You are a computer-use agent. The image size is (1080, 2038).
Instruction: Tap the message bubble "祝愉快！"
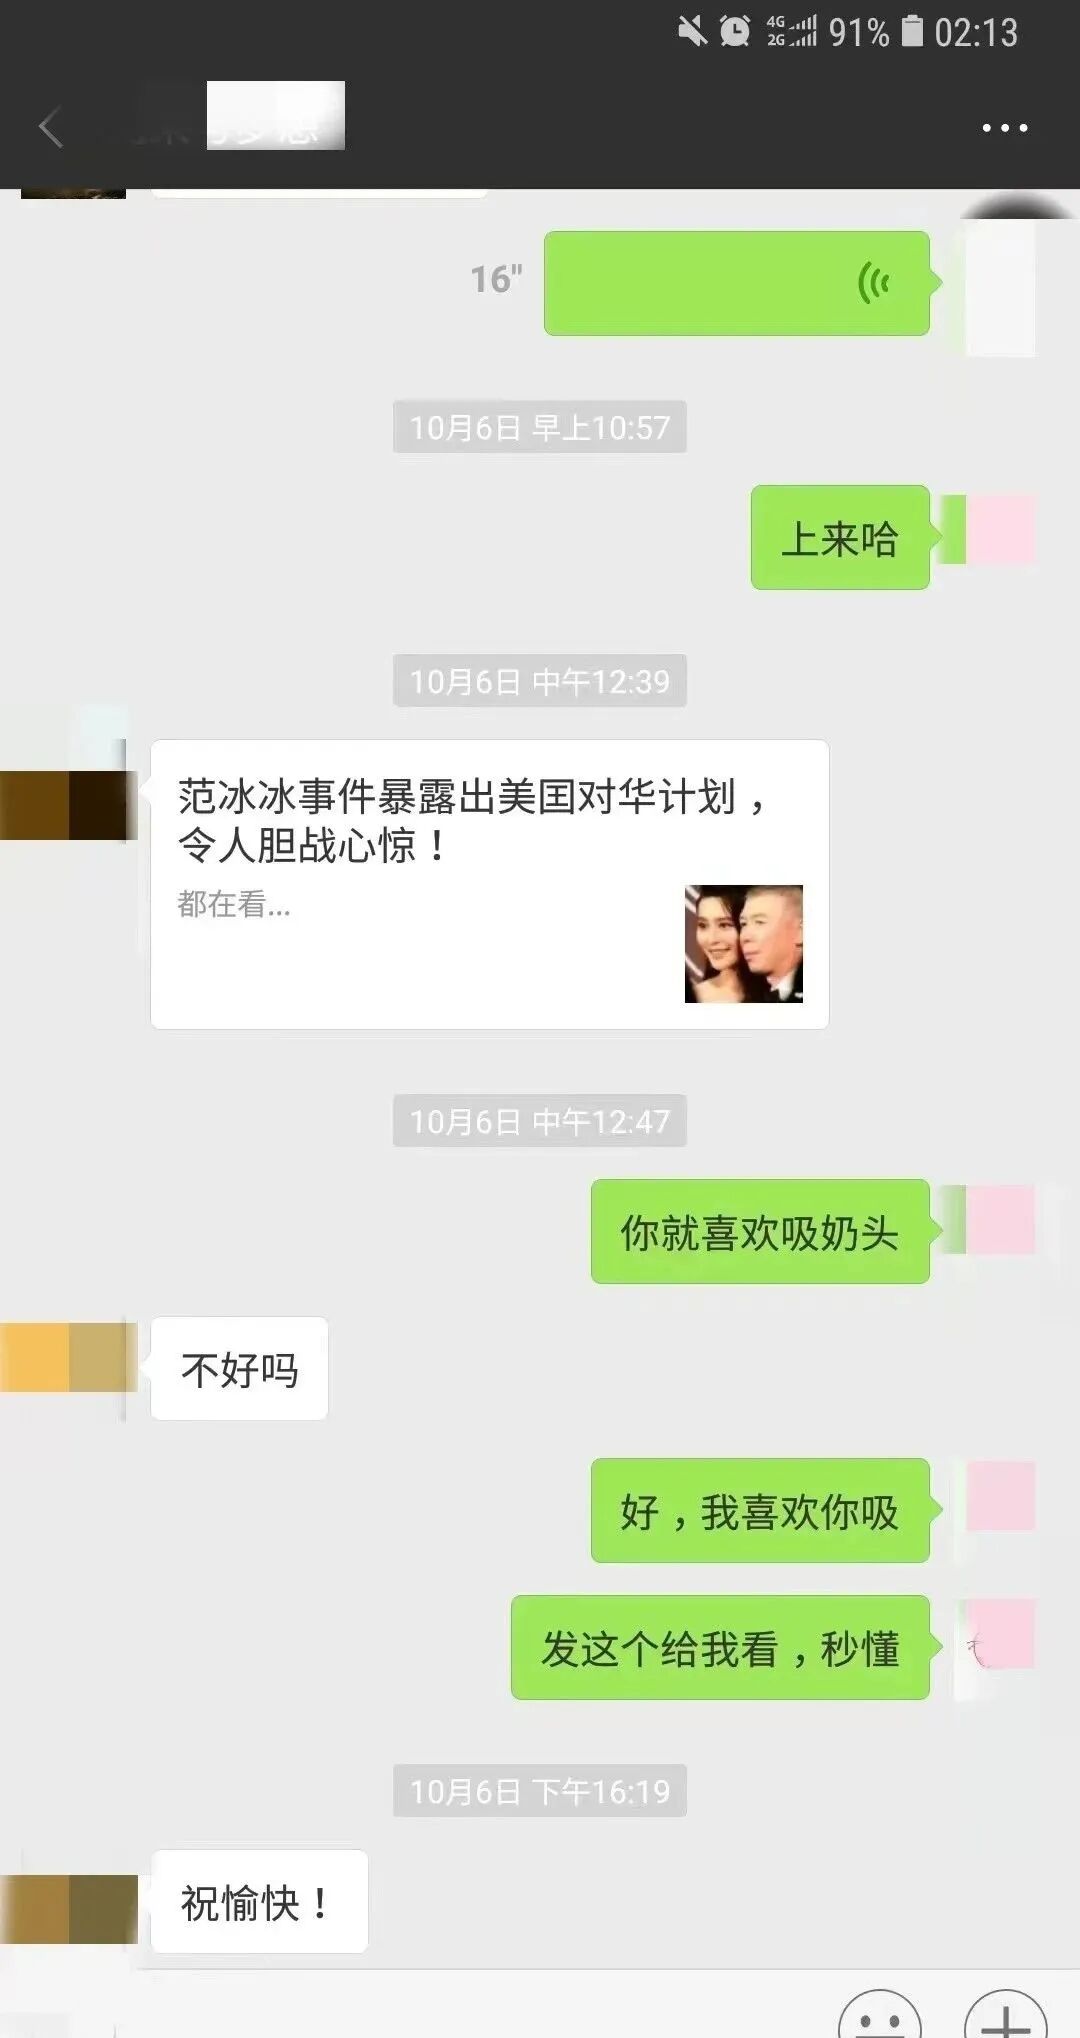click(x=258, y=1901)
